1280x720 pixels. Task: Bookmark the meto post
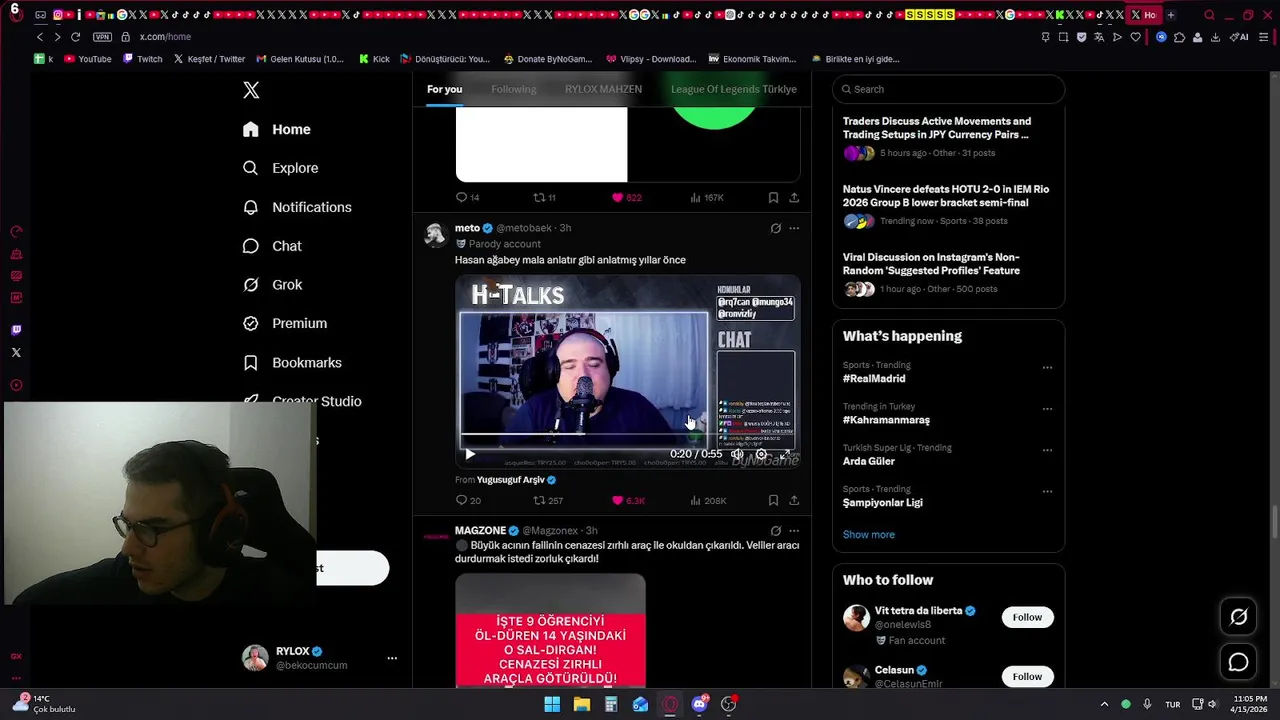point(773,500)
